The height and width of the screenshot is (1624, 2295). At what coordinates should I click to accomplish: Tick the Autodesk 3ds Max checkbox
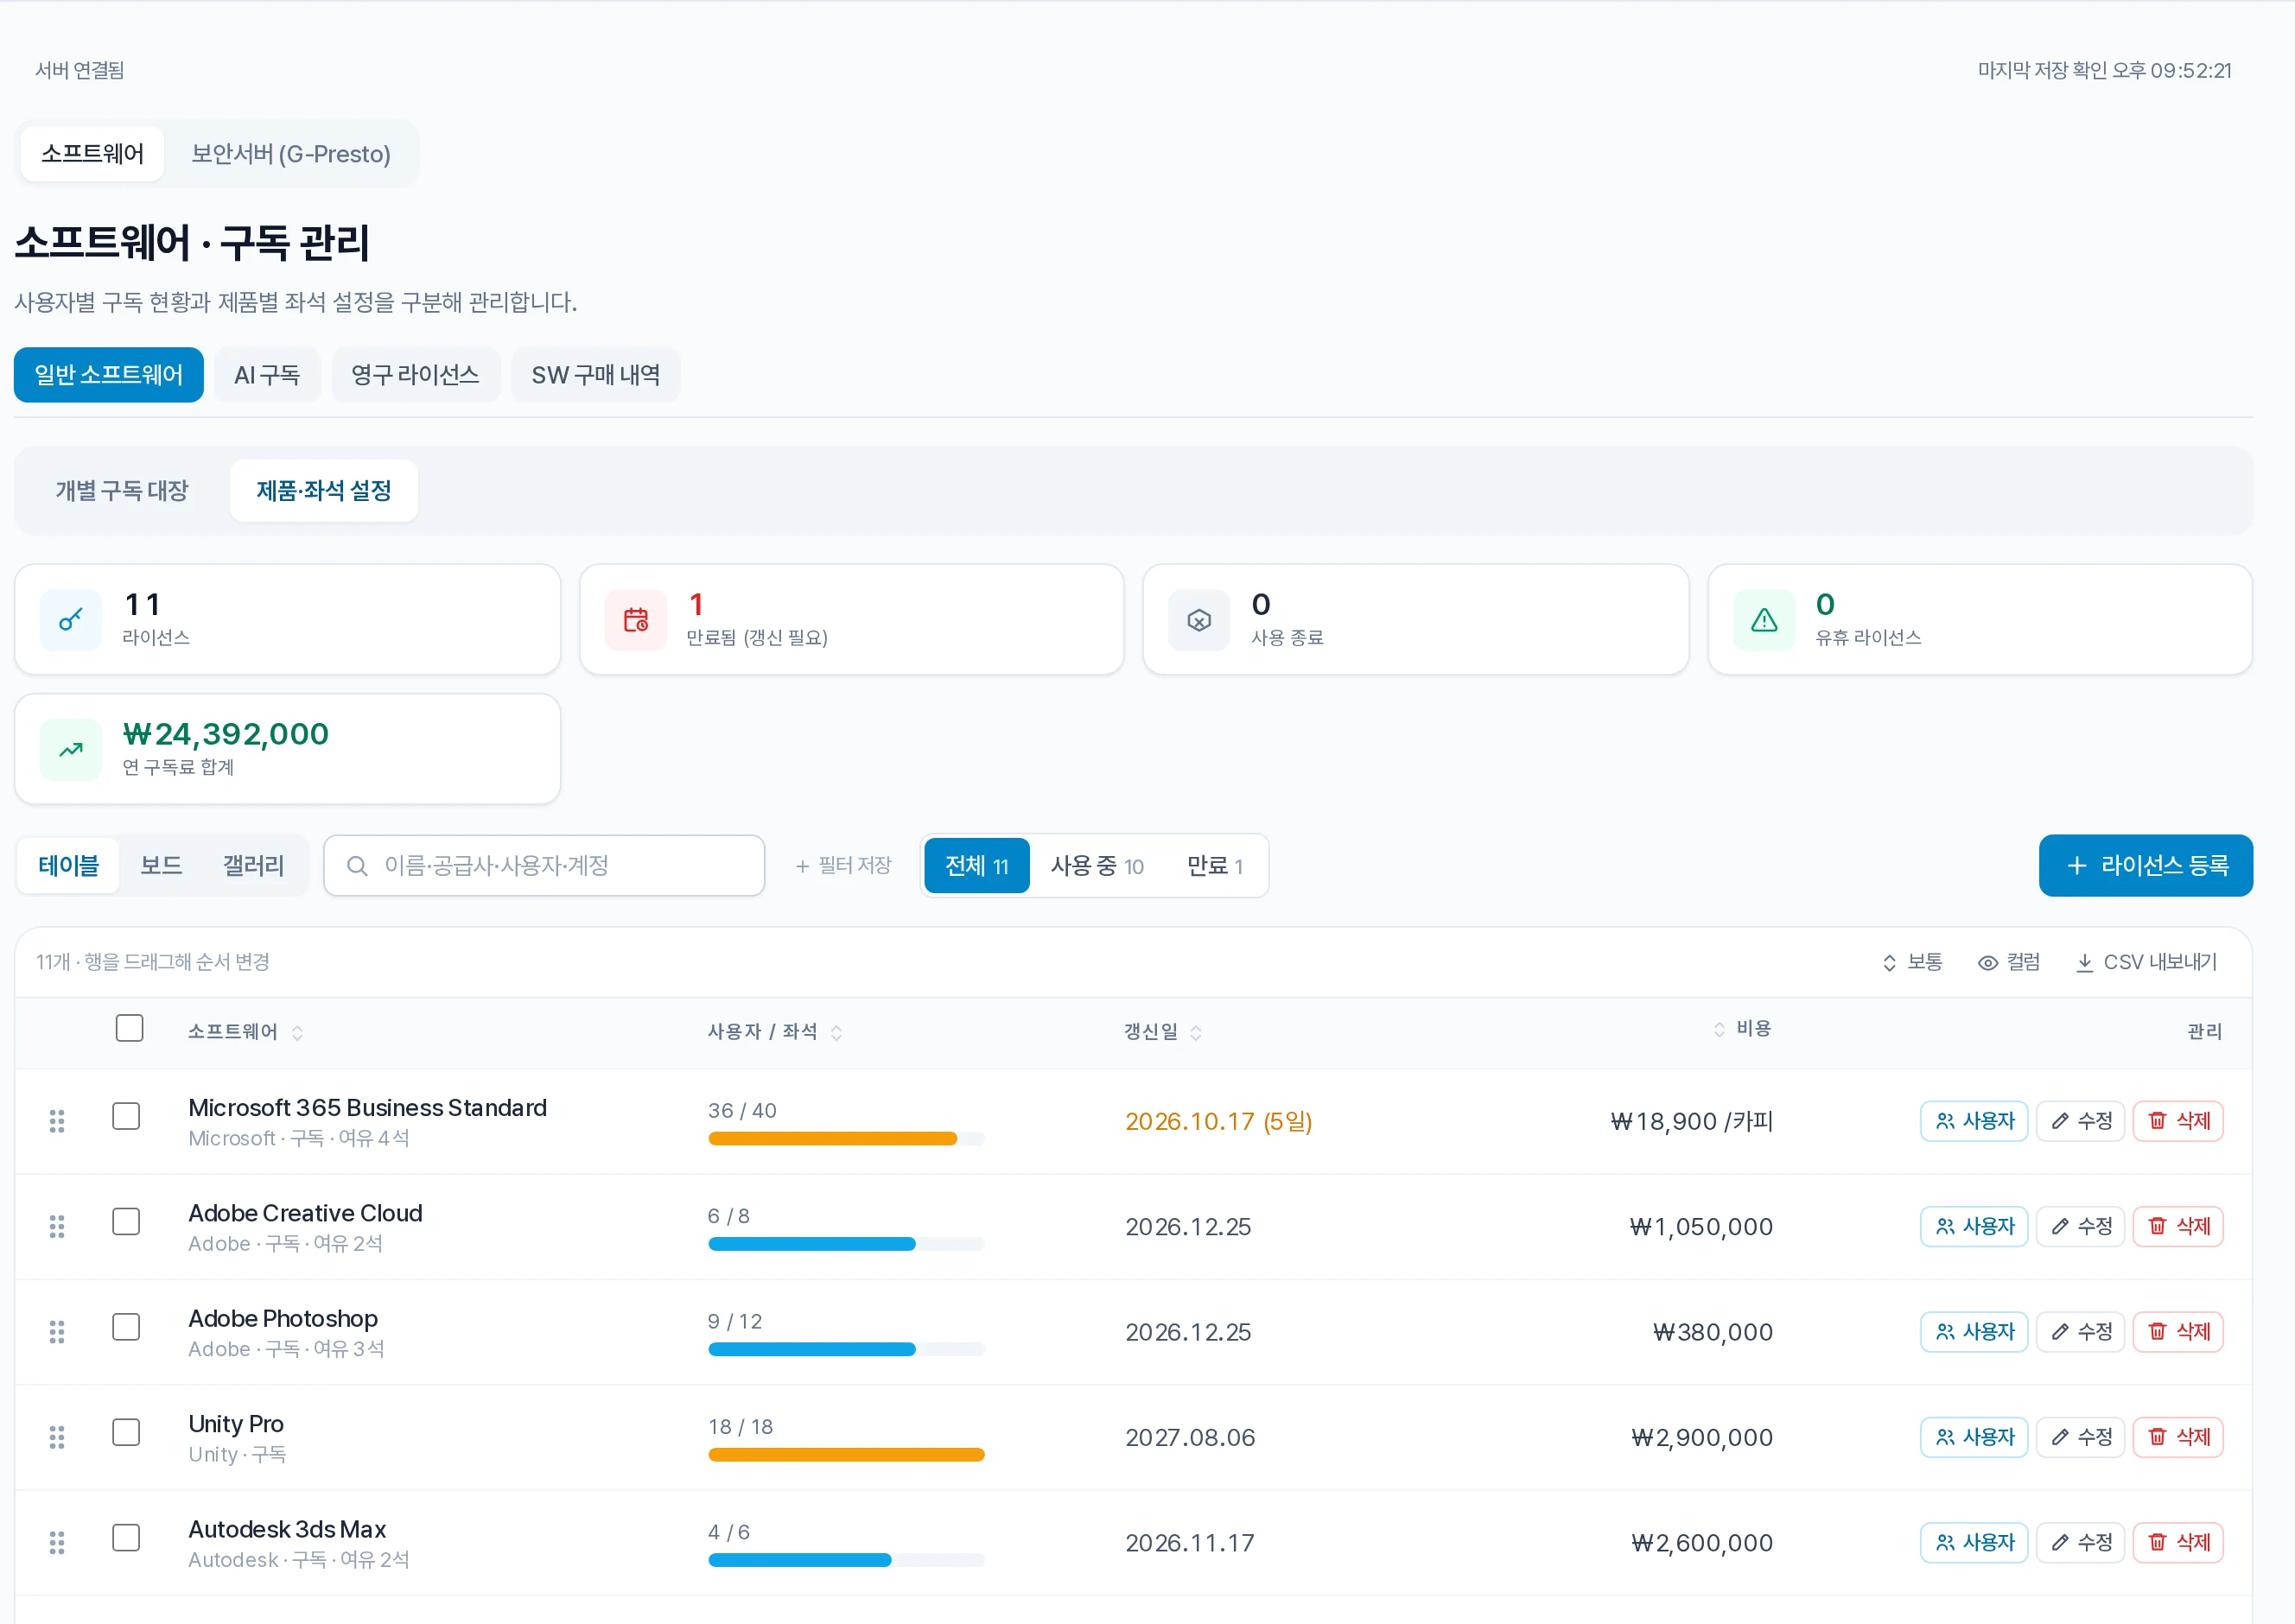(x=126, y=1537)
